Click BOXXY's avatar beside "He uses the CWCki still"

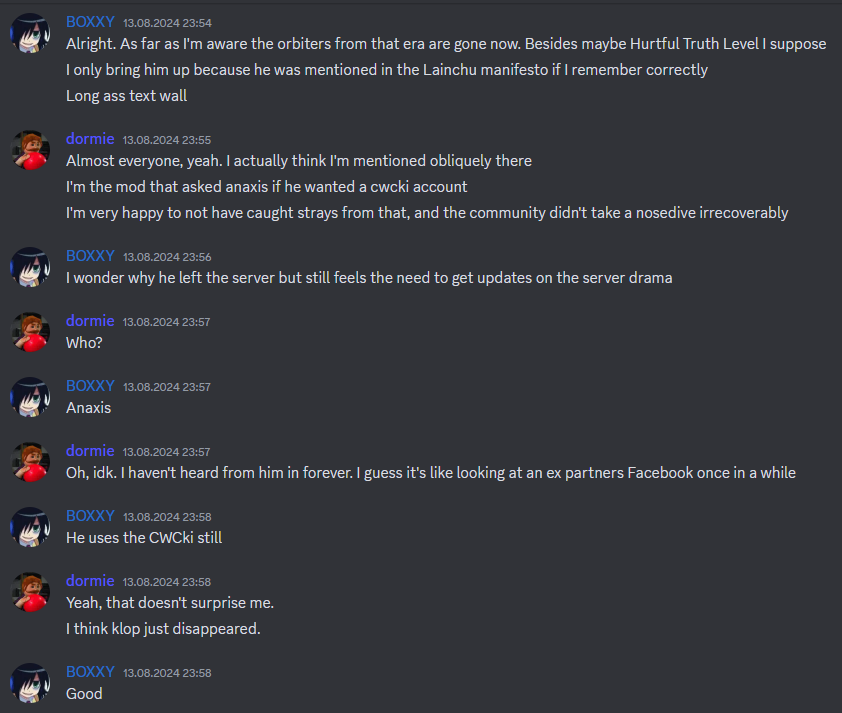click(x=30, y=527)
